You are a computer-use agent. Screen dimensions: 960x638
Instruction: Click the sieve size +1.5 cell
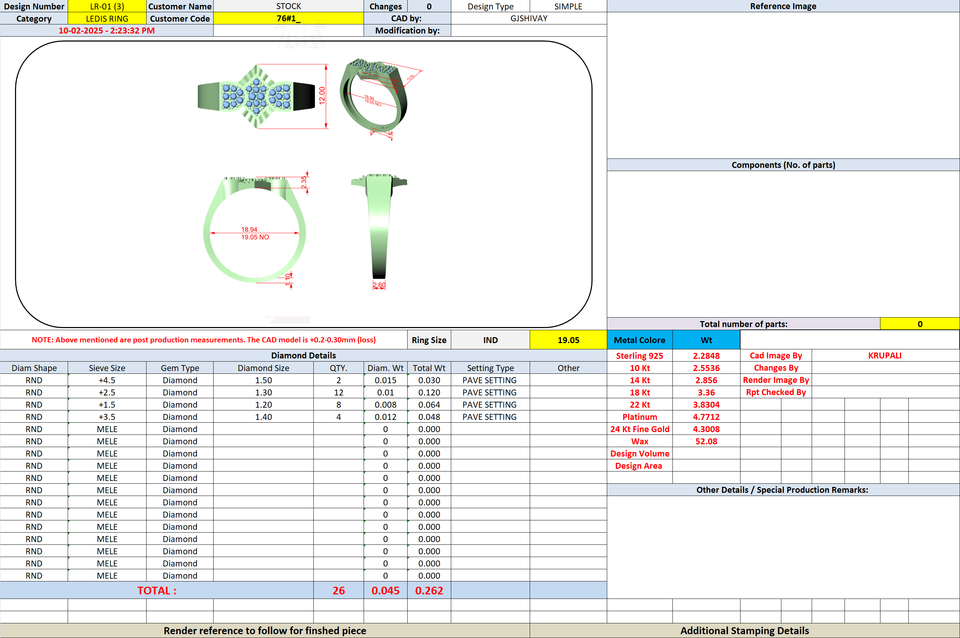click(107, 405)
